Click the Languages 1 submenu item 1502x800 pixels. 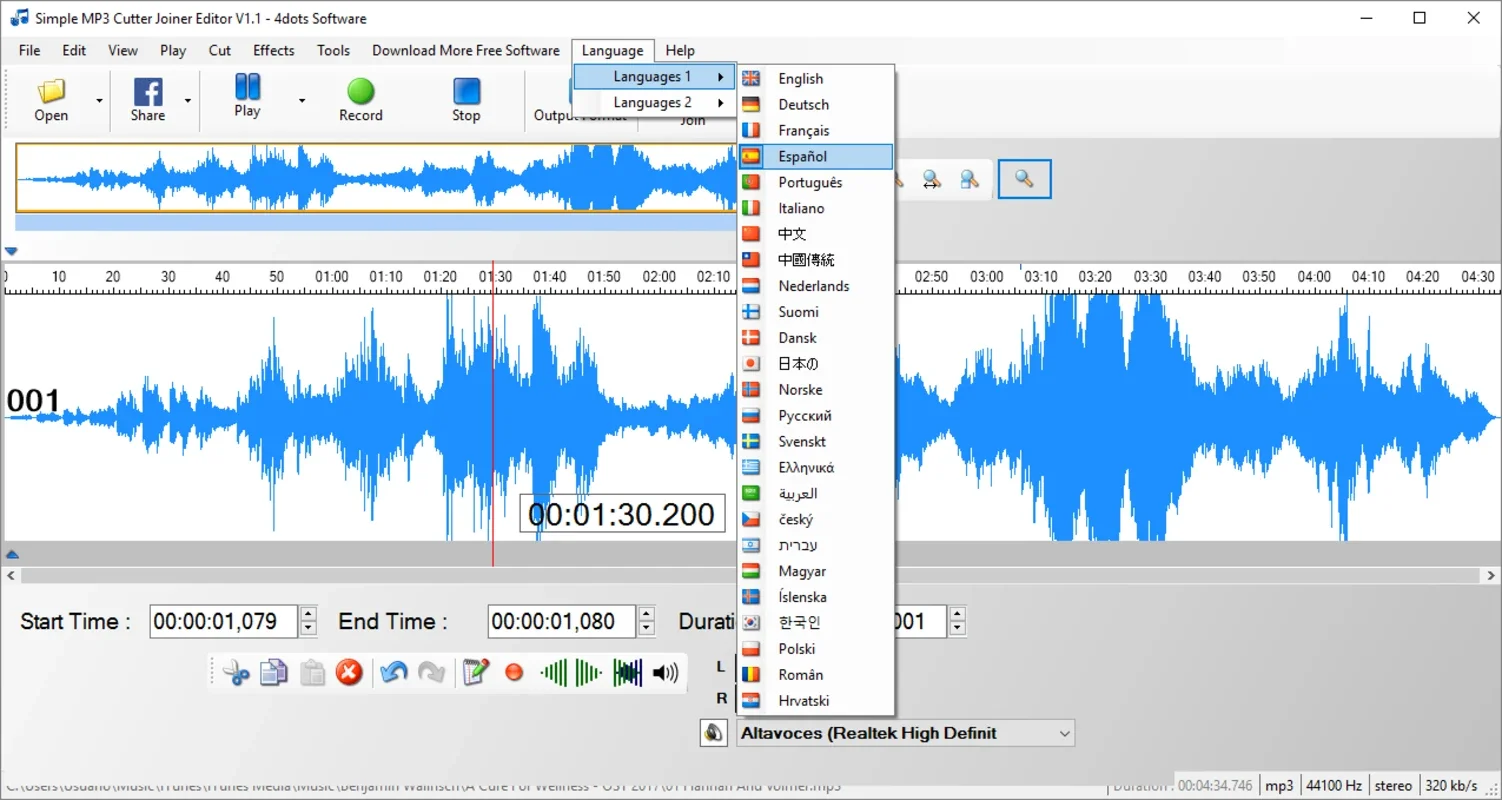click(x=655, y=77)
